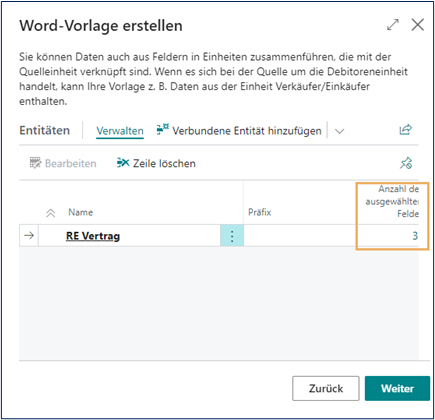Image resolution: width=435 pixels, height=420 pixels.
Task: Click the pin/unpin action bar icon
Action: (406, 163)
